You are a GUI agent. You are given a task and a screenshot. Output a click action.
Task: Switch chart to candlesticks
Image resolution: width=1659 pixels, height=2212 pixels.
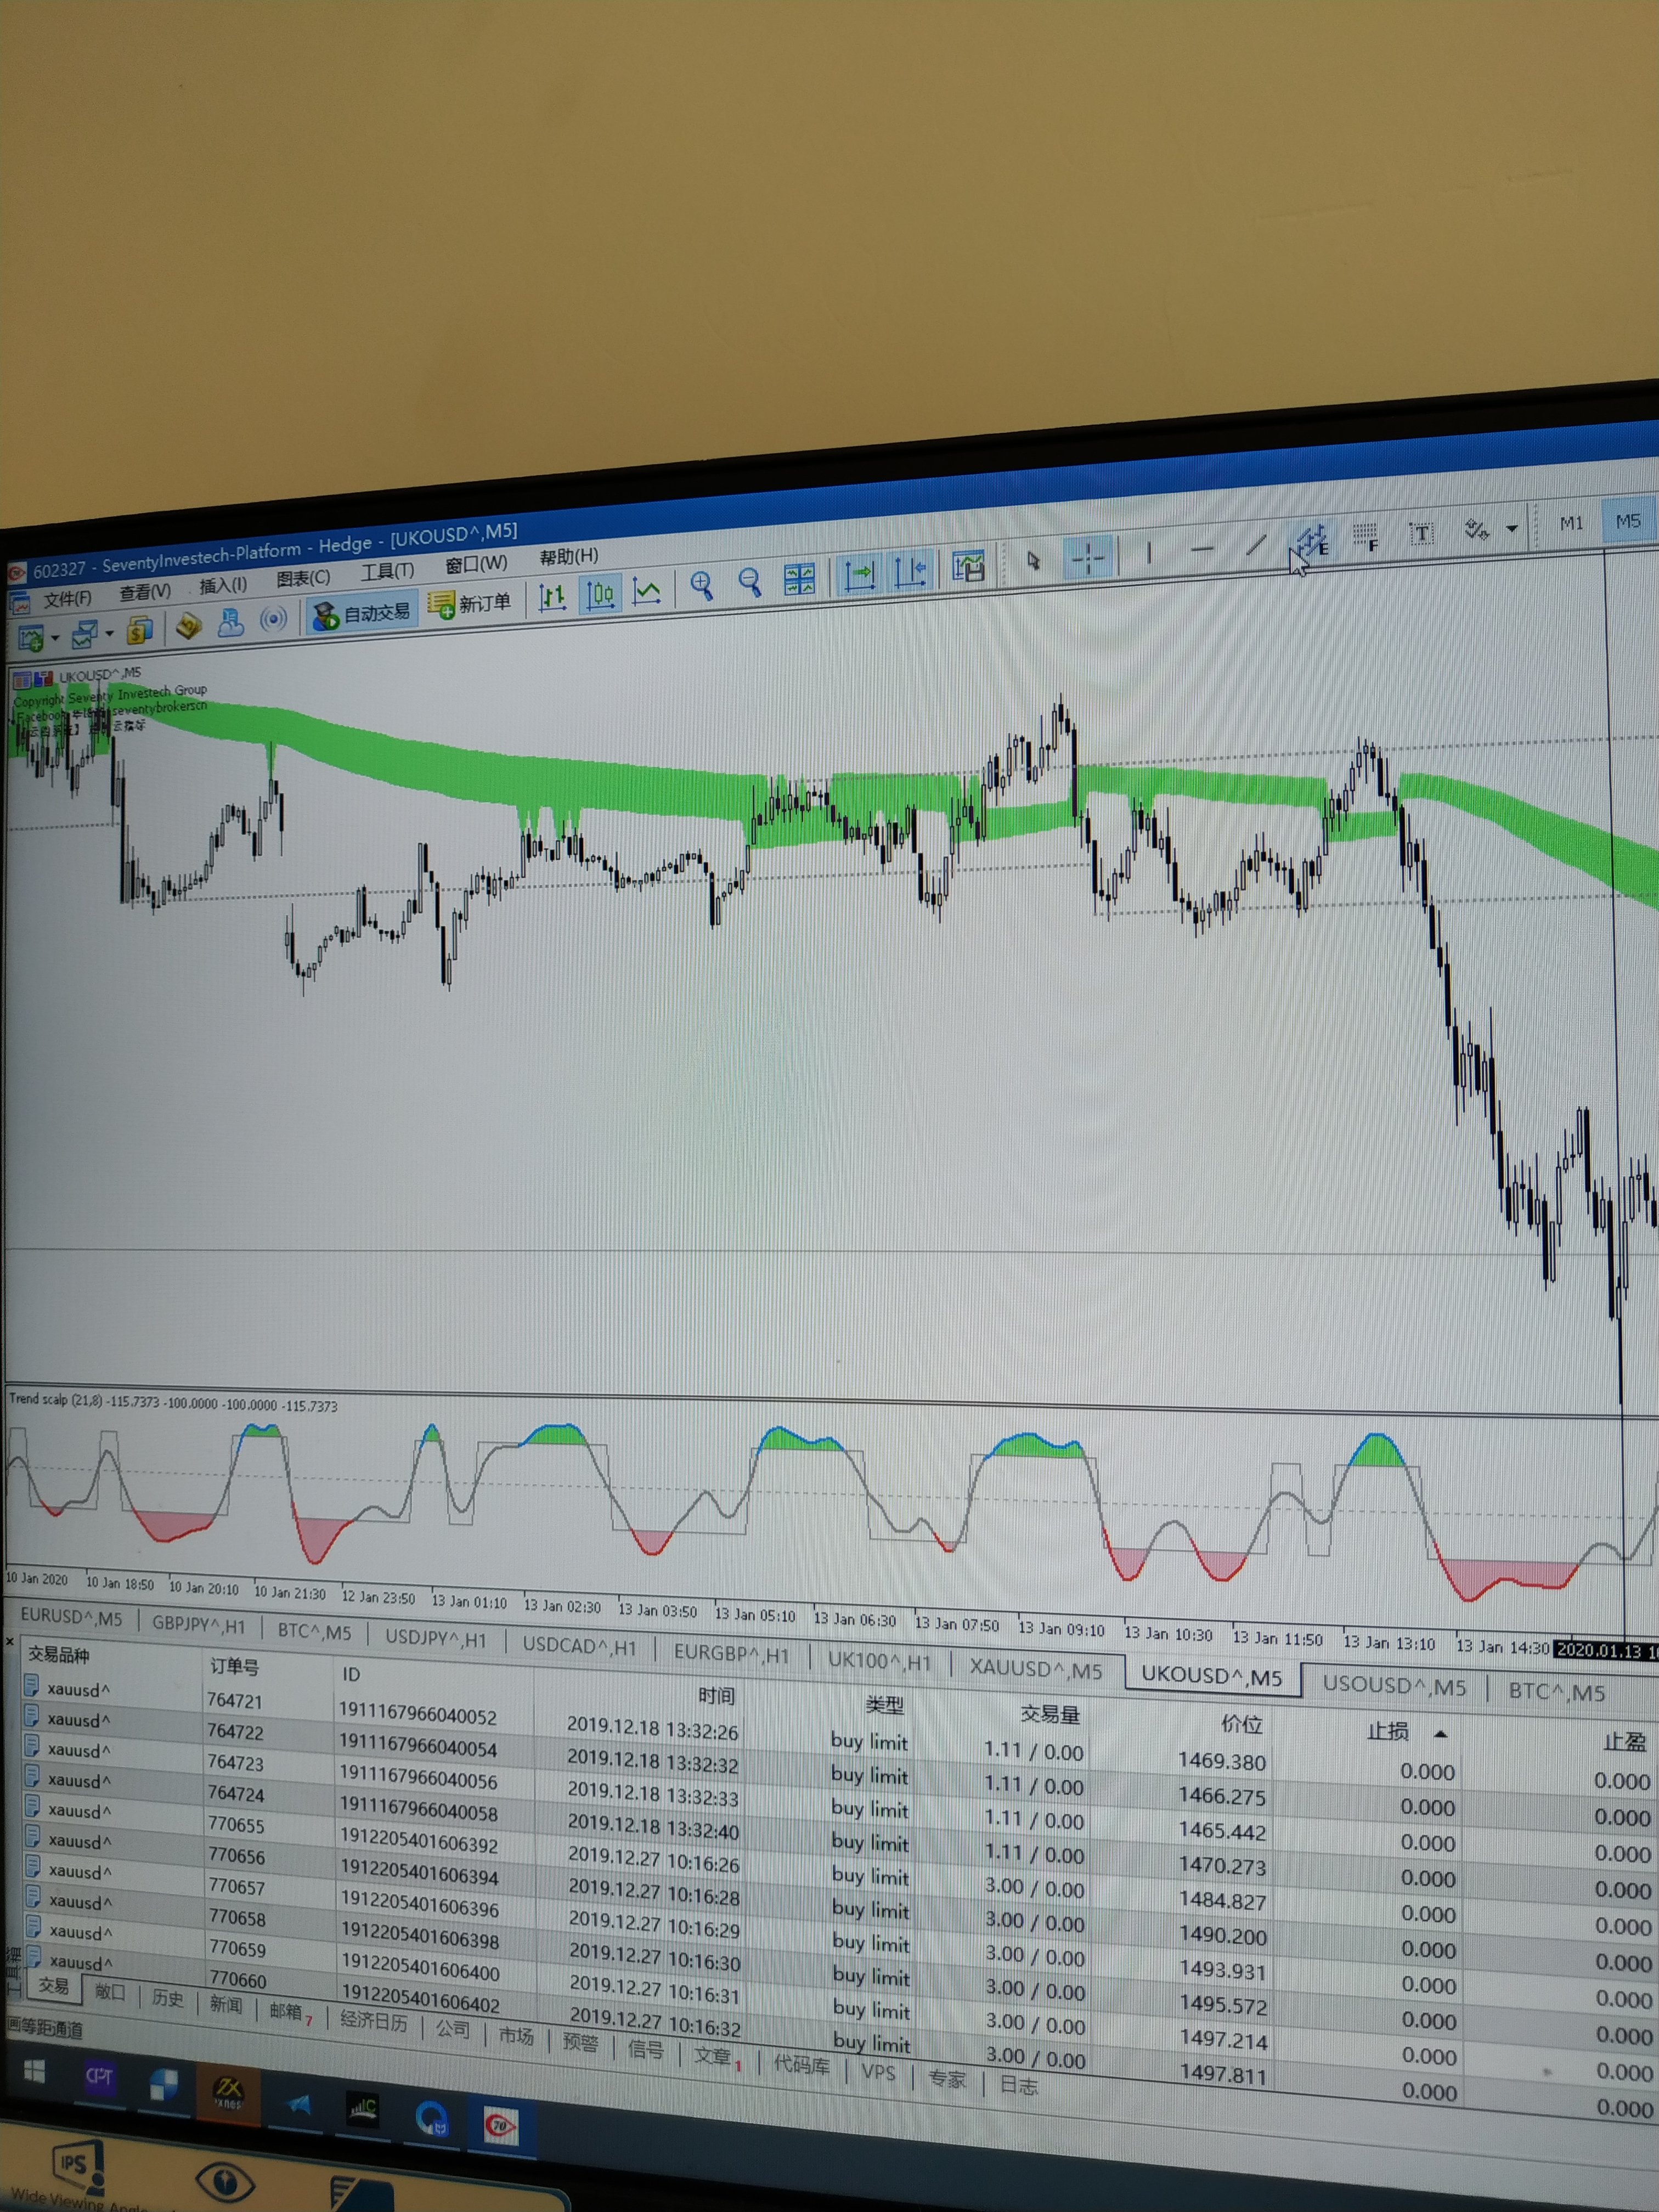pyautogui.click(x=600, y=595)
